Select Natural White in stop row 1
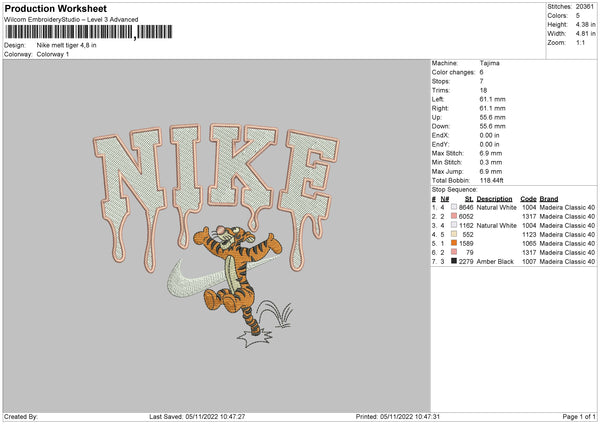This screenshot has width=600, height=424. click(497, 207)
